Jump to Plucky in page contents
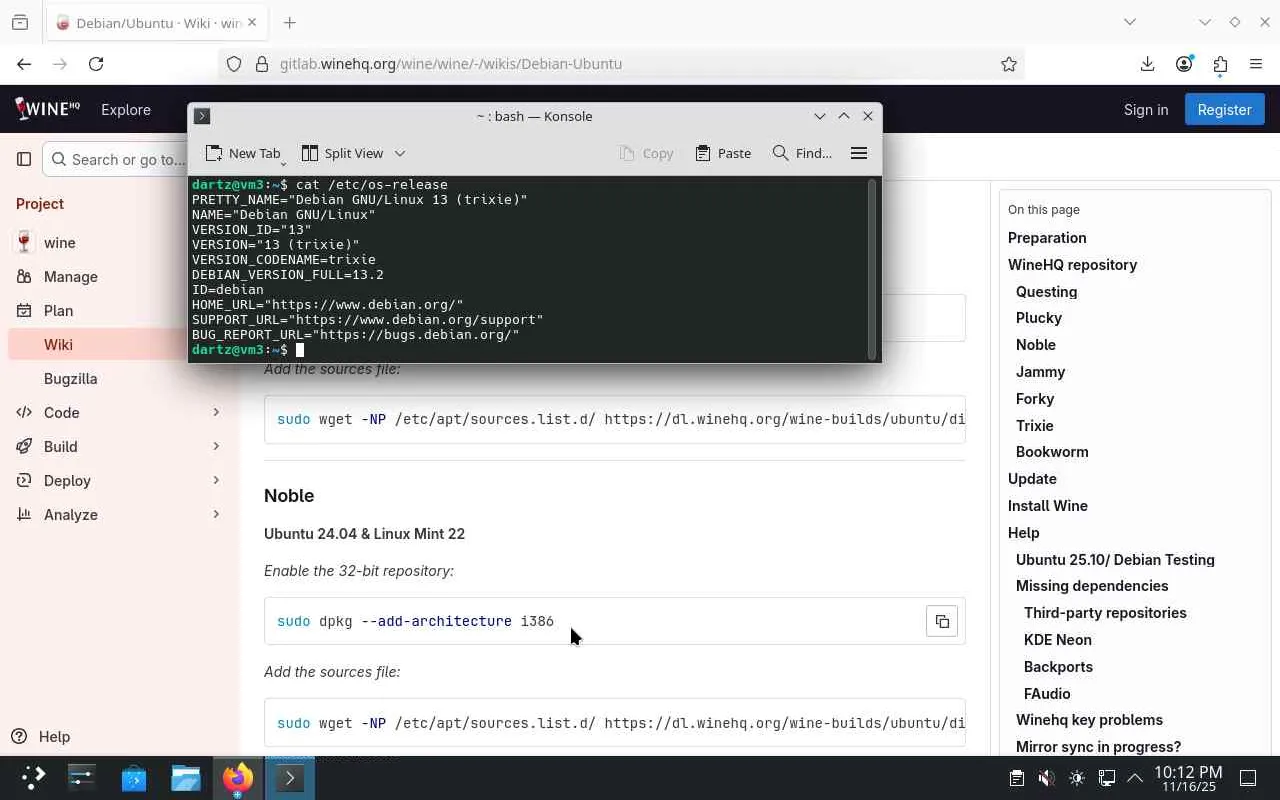Image resolution: width=1280 pixels, height=800 pixels. tap(1039, 318)
